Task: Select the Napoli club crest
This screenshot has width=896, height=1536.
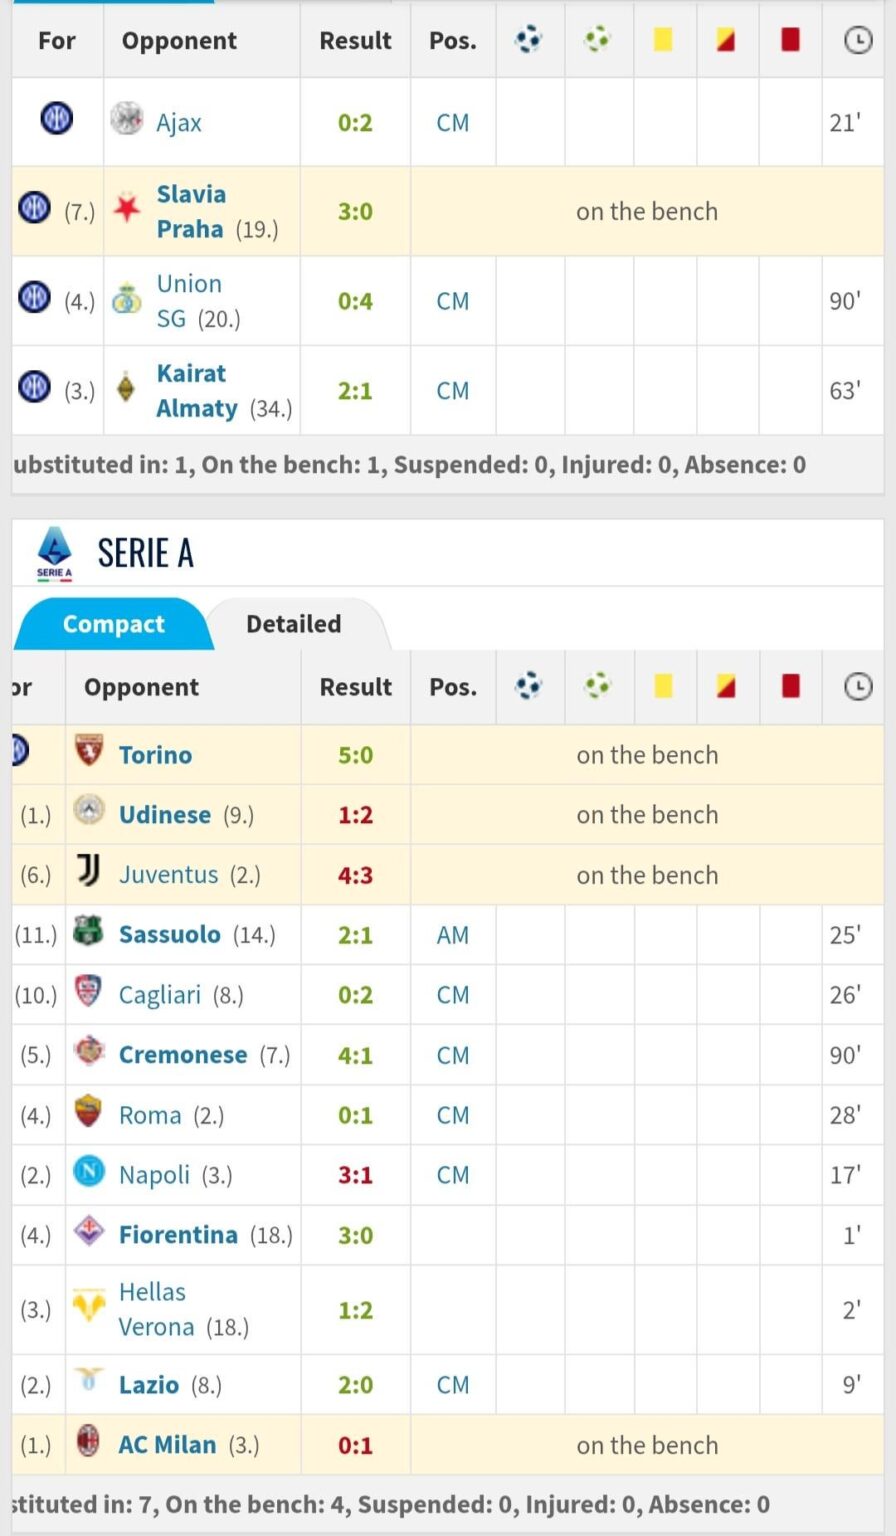Action: pos(89,1174)
